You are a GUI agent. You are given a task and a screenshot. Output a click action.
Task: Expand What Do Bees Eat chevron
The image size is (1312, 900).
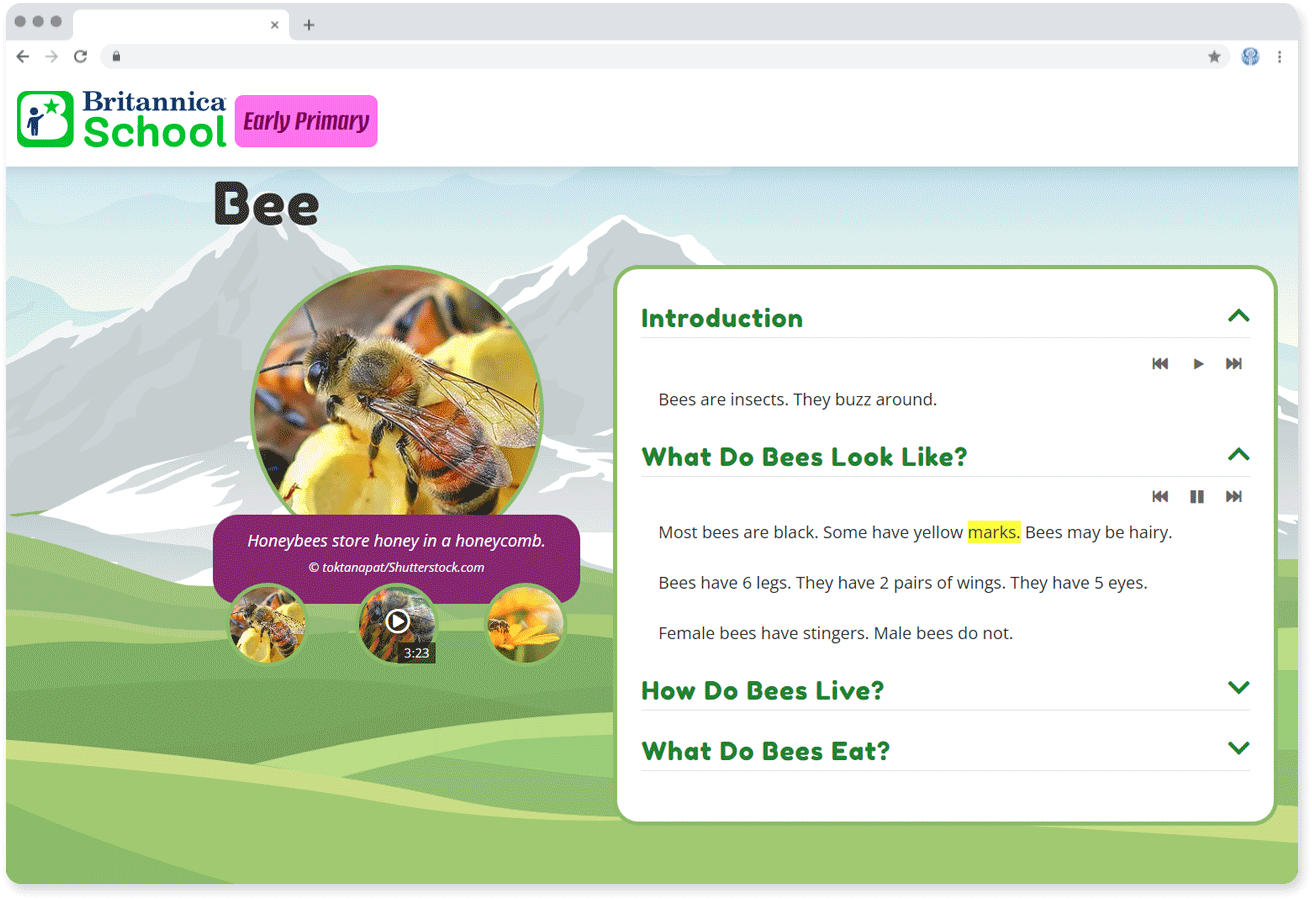pyautogui.click(x=1238, y=748)
